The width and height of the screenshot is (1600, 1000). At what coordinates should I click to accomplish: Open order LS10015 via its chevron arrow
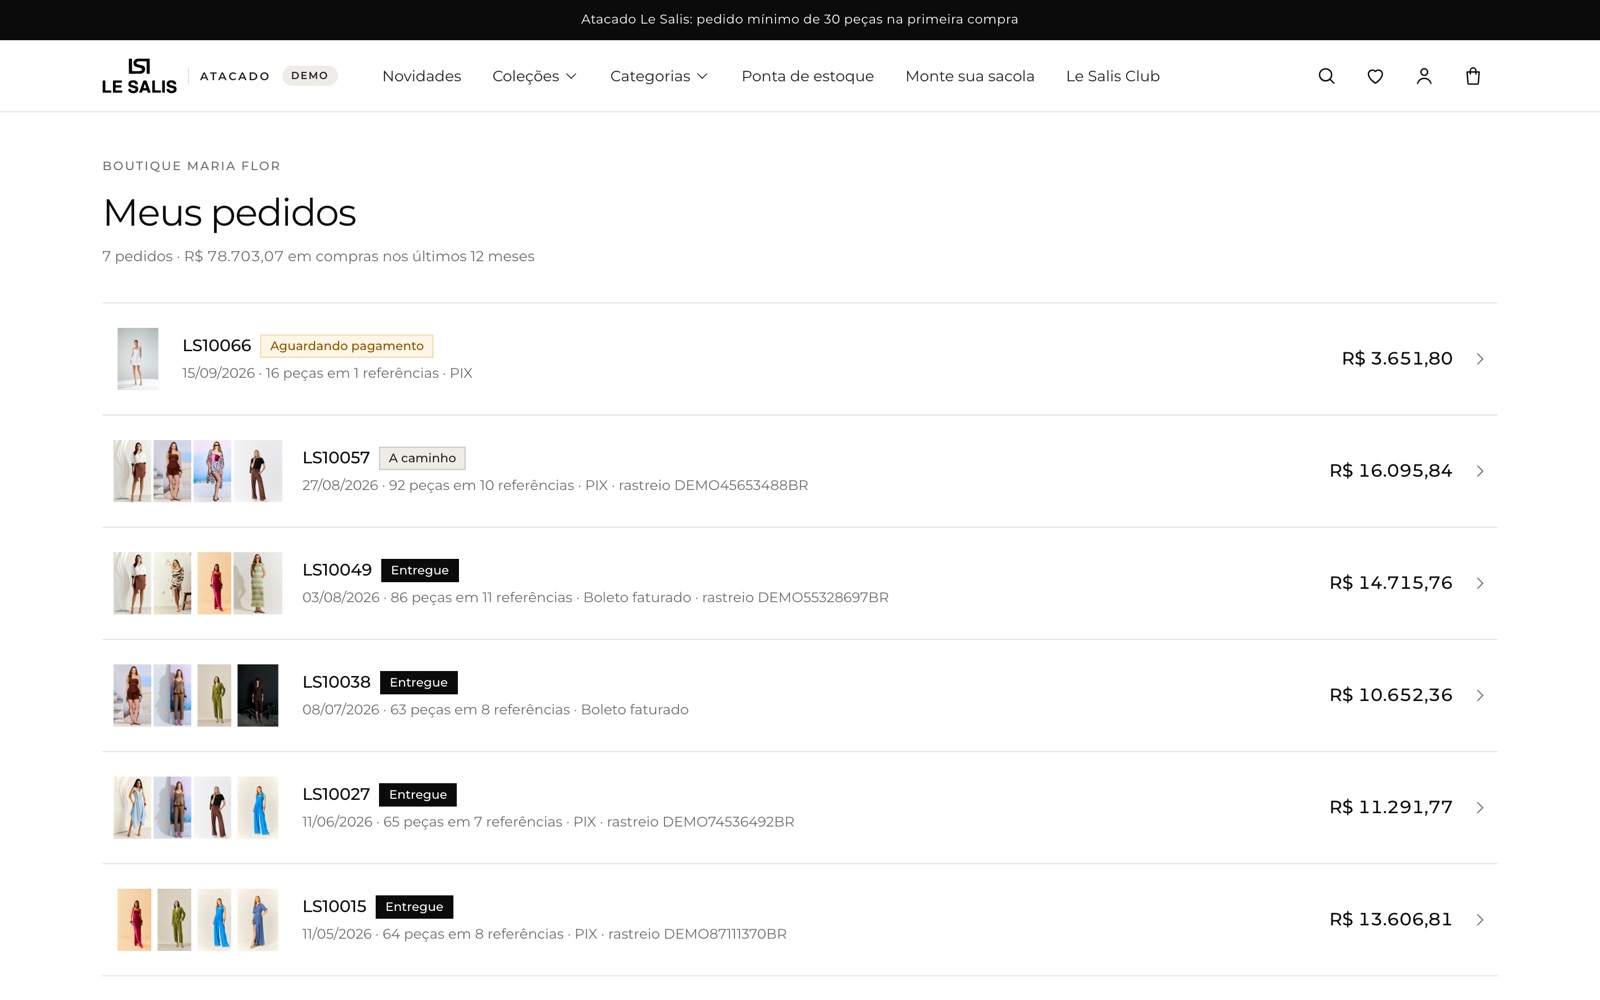(x=1480, y=919)
